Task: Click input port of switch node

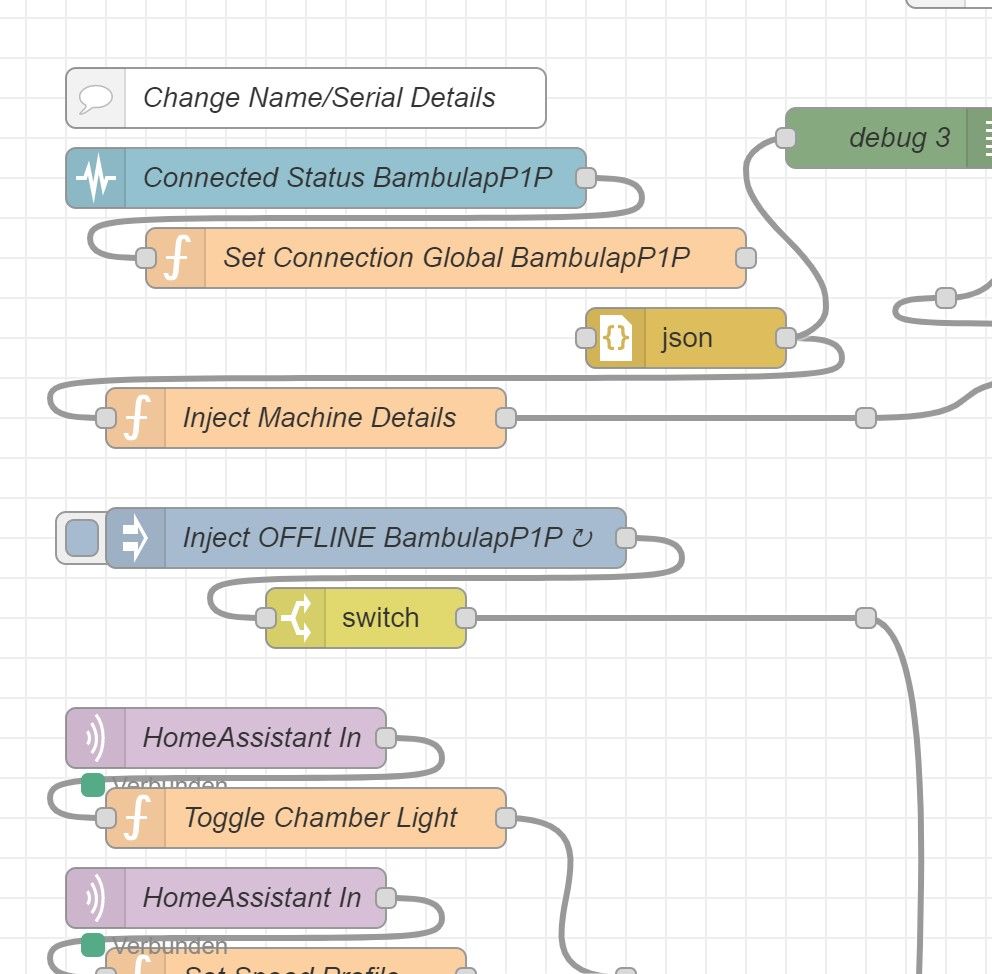Action: tap(266, 618)
